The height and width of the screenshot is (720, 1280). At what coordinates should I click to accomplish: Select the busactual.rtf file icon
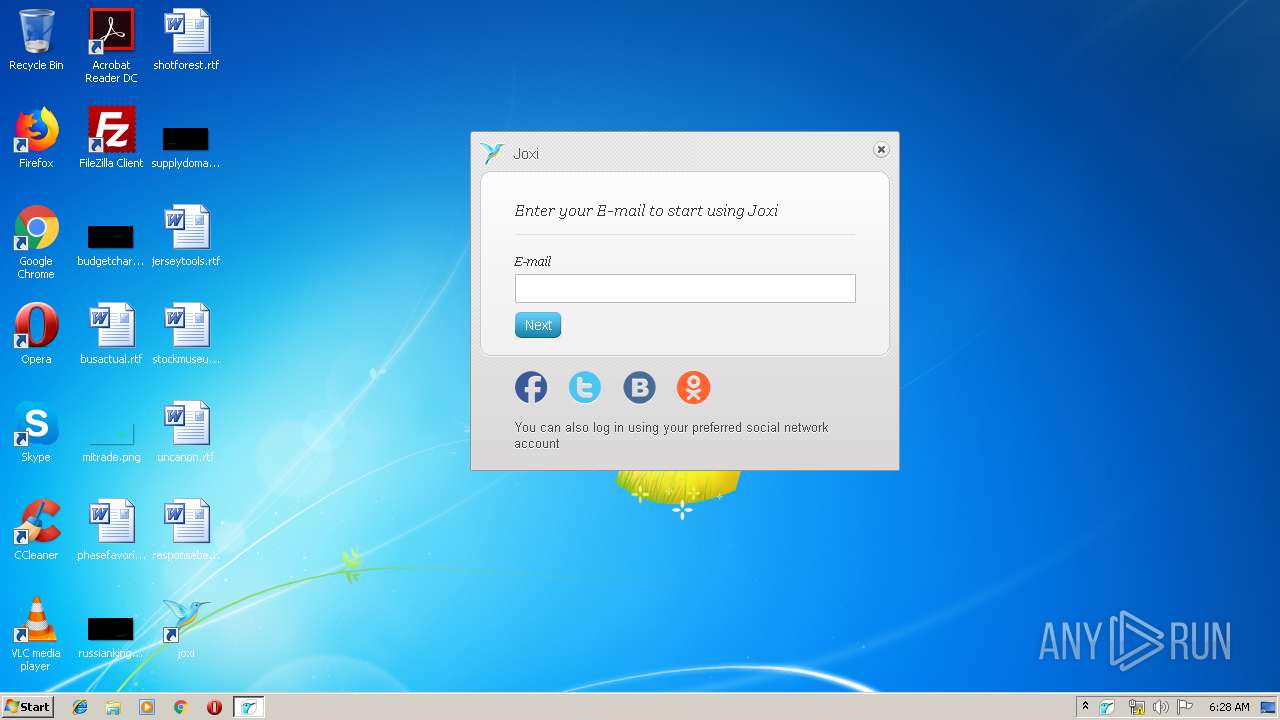(x=111, y=334)
